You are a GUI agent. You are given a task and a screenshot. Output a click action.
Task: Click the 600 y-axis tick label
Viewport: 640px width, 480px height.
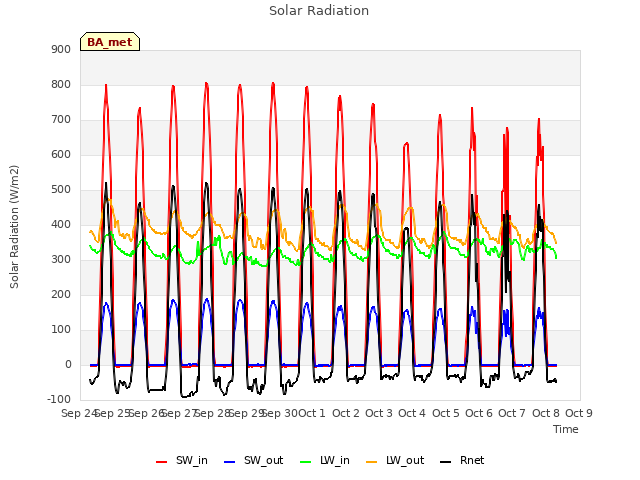61,155
